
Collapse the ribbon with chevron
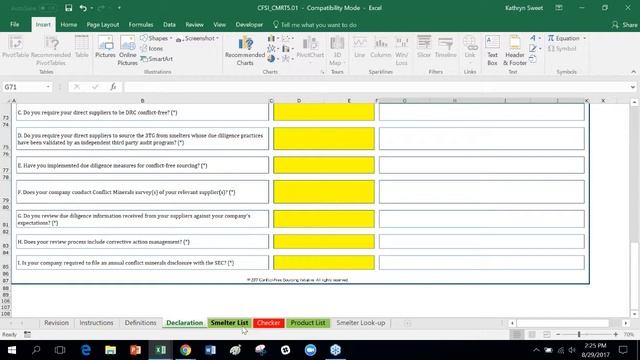coord(633,72)
